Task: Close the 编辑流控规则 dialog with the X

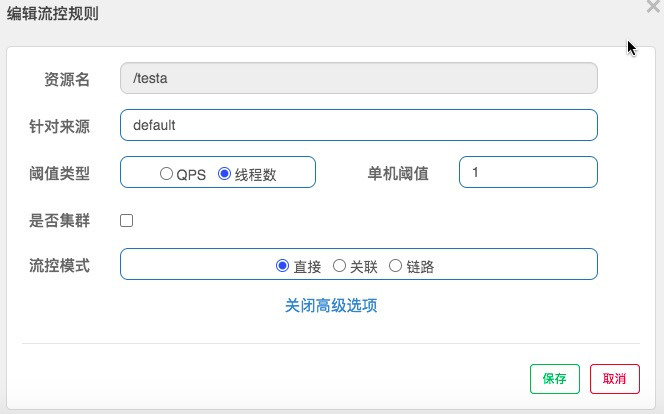Action: 653,6
